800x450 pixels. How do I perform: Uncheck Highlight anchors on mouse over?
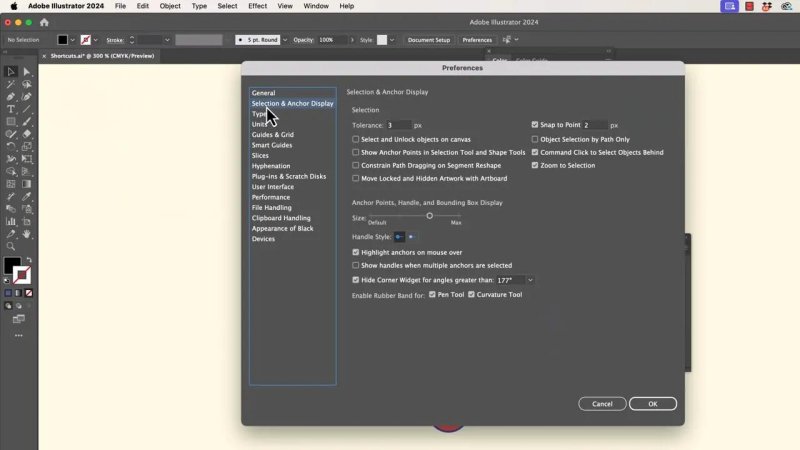point(356,252)
